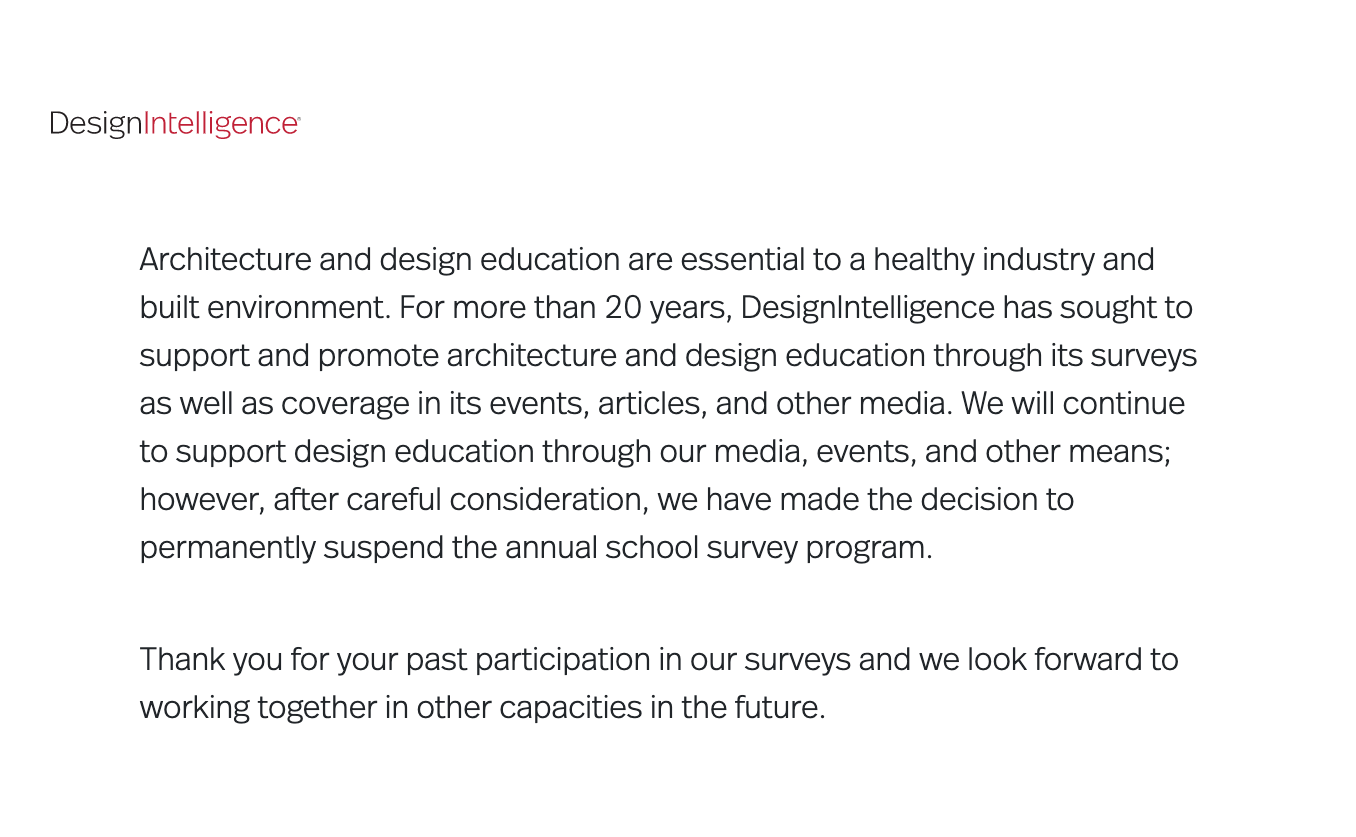
Task: Click the words "we have made the decision"
Action: point(848,500)
